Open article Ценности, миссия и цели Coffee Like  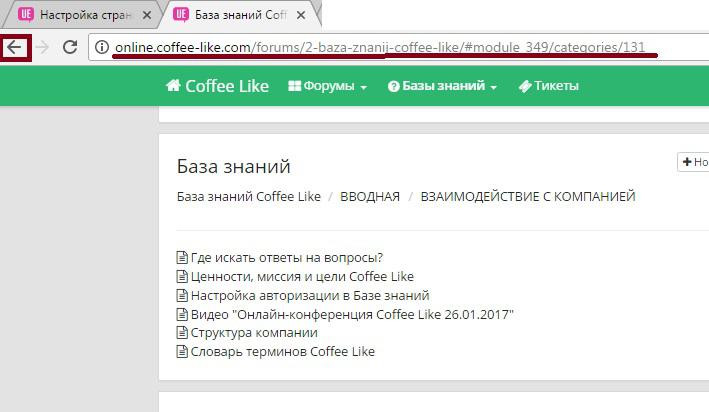click(x=302, y=276)
